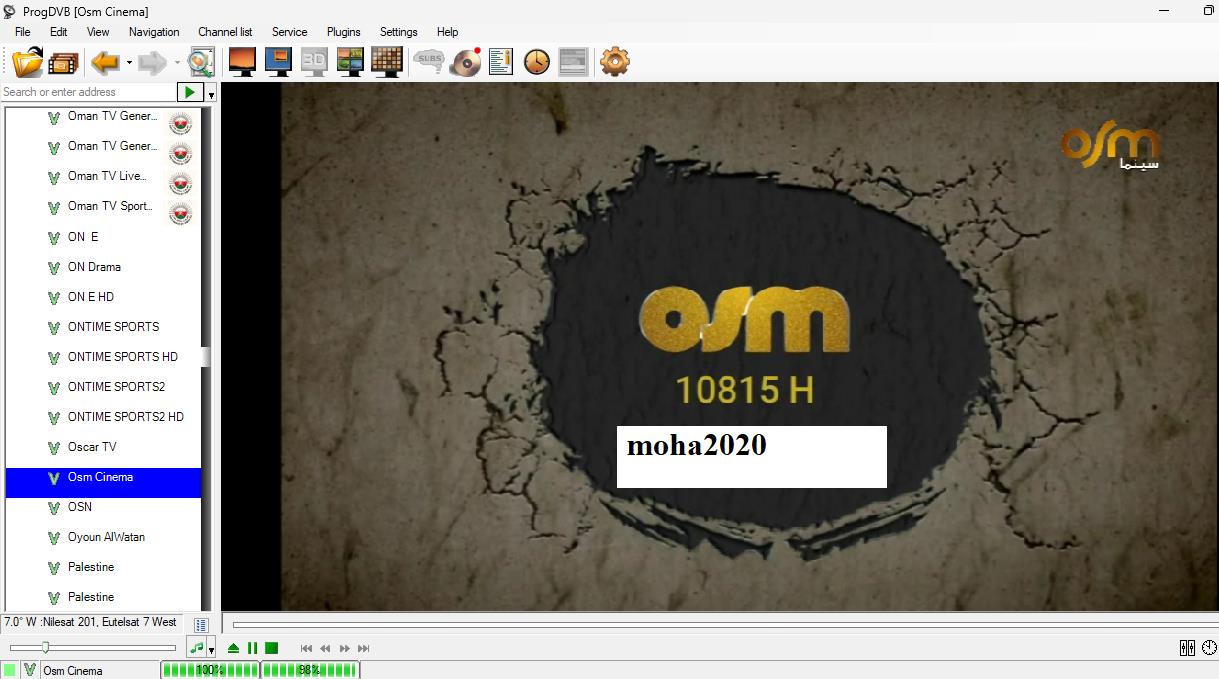Start recording with the disc record icon
The width and height of the screenshot is (1219, 679).
[466, 62]
